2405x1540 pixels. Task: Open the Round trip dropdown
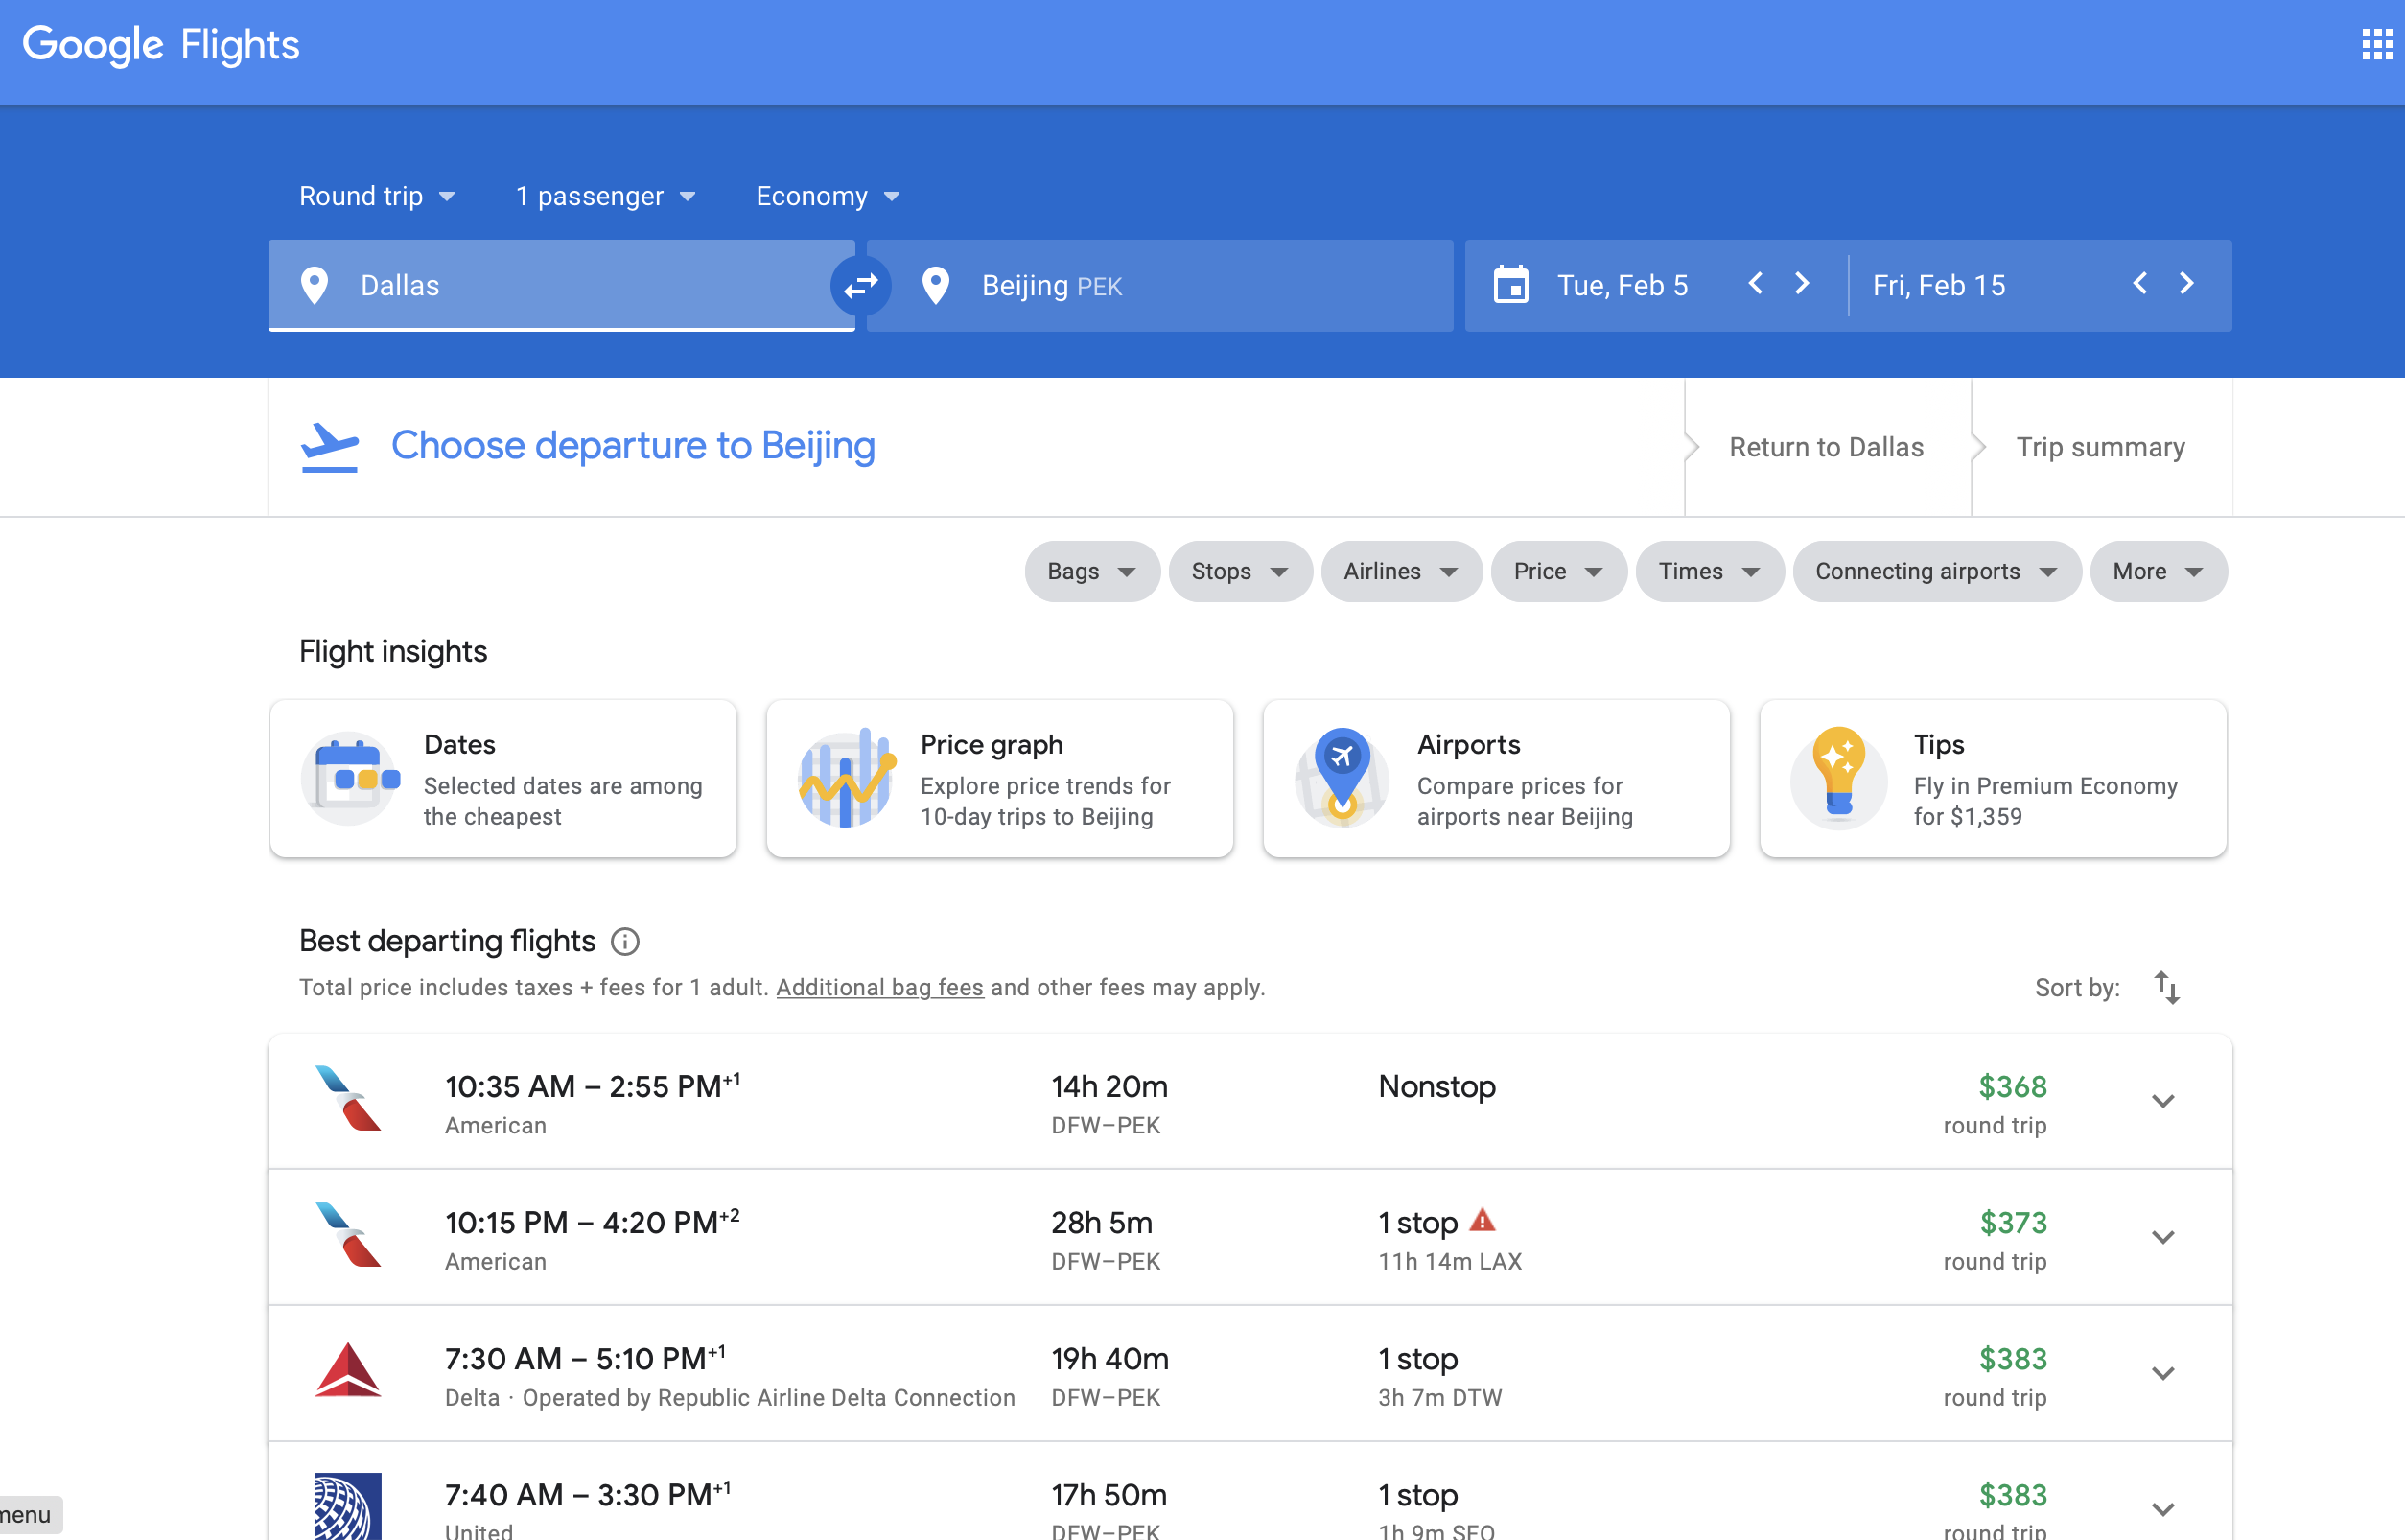[377, 196]
